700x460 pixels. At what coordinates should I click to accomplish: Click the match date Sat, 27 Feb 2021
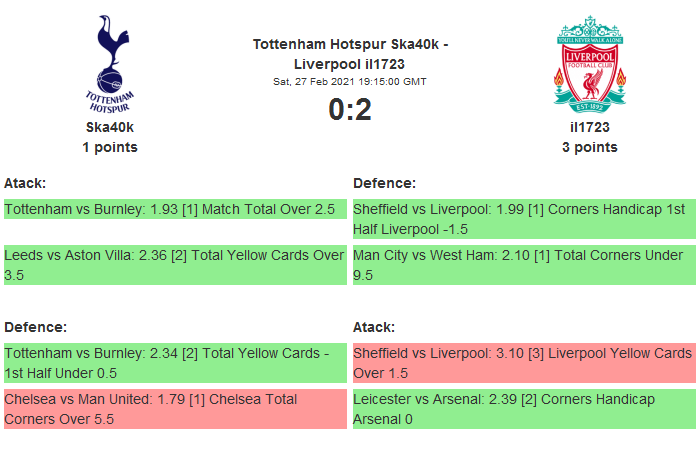point(350,81)
